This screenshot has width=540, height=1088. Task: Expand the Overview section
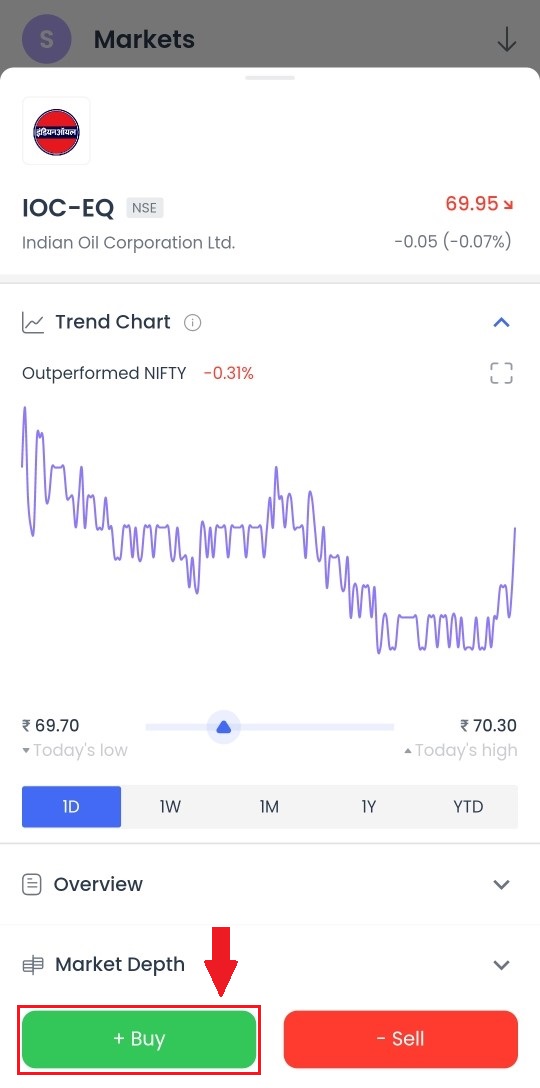(501, 885)
